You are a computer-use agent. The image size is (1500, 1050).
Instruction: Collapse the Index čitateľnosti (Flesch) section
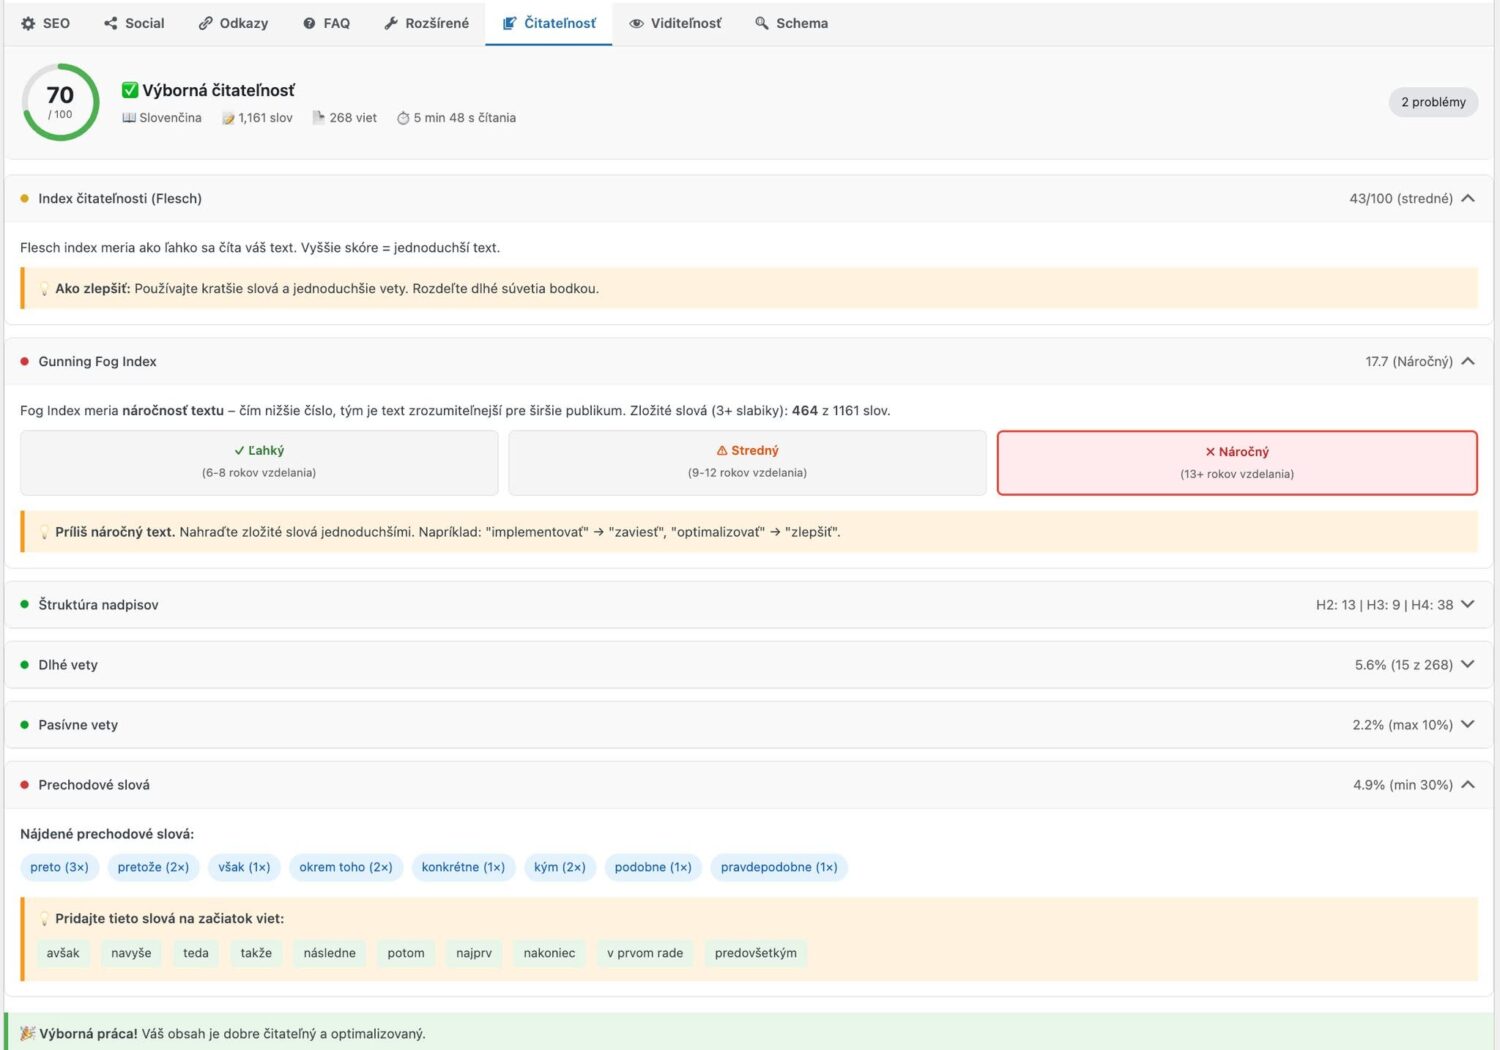(x=1468, y=198)
